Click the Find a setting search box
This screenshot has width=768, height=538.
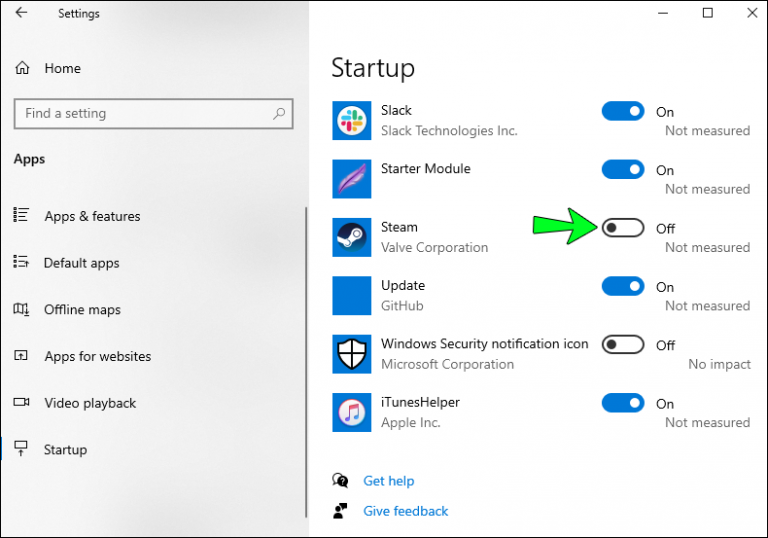click(x=153, y=114)
